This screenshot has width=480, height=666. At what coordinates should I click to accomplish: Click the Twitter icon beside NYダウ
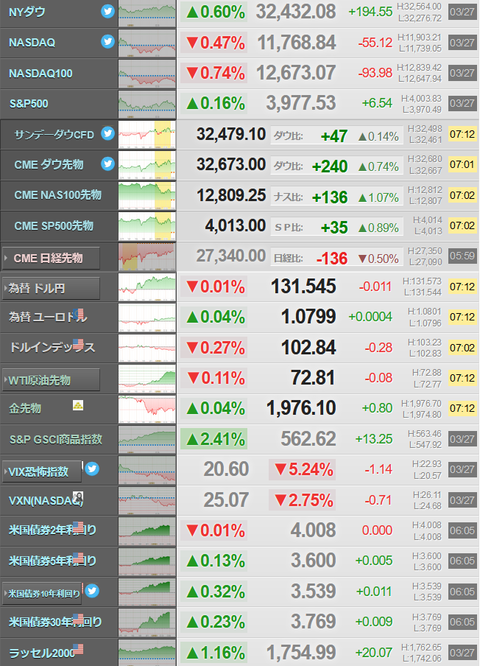(x=108, y=11)
